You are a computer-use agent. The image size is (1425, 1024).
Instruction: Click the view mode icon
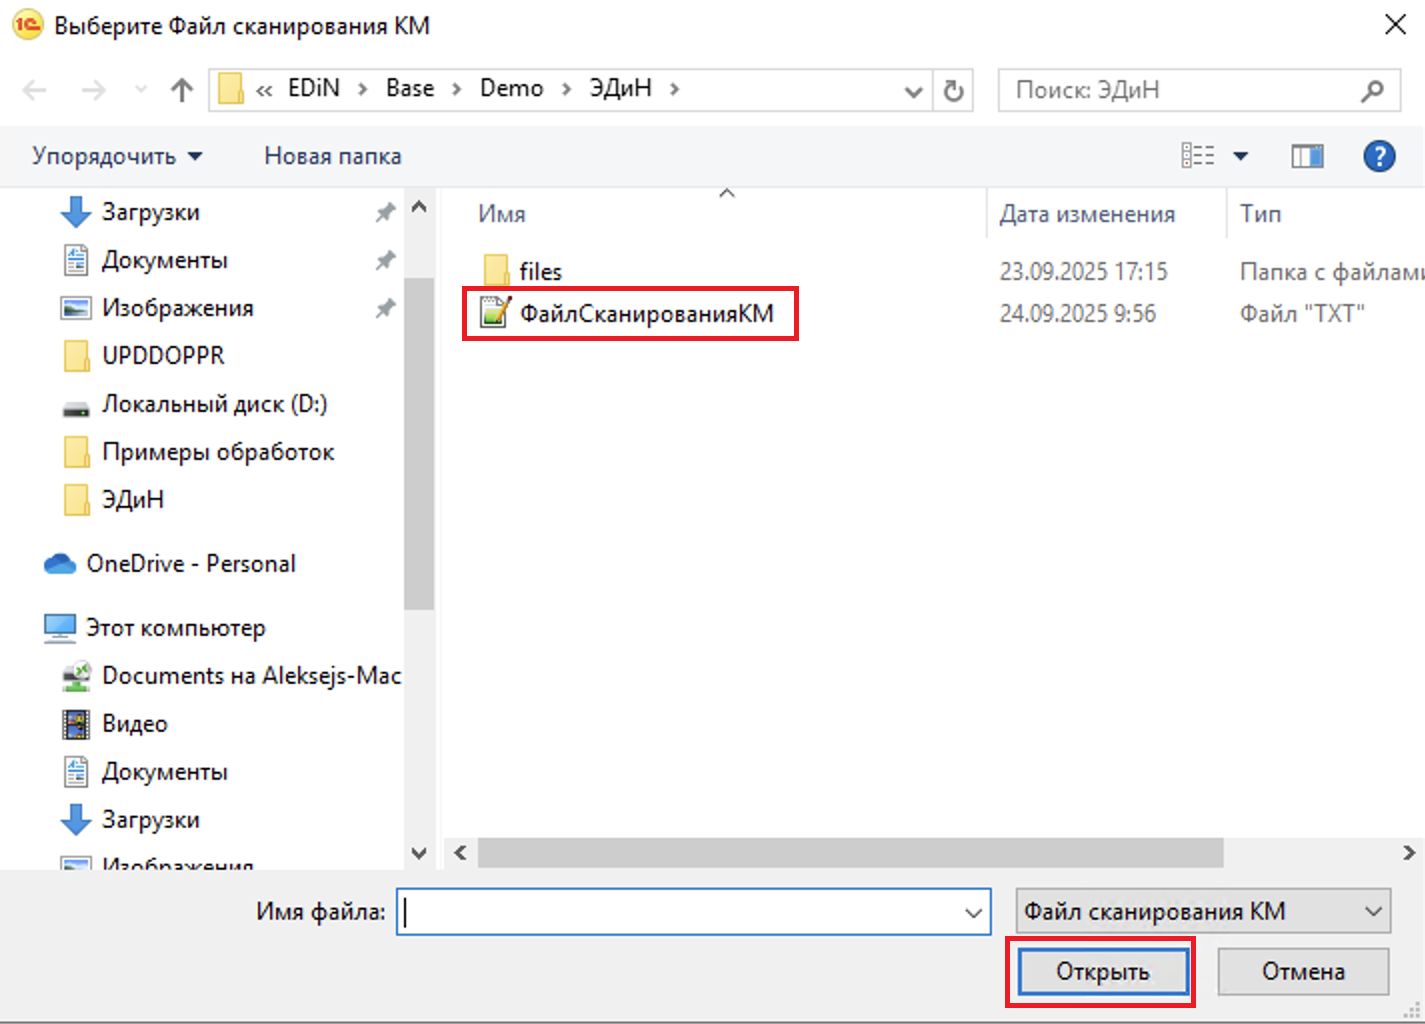pos(1198,156)
